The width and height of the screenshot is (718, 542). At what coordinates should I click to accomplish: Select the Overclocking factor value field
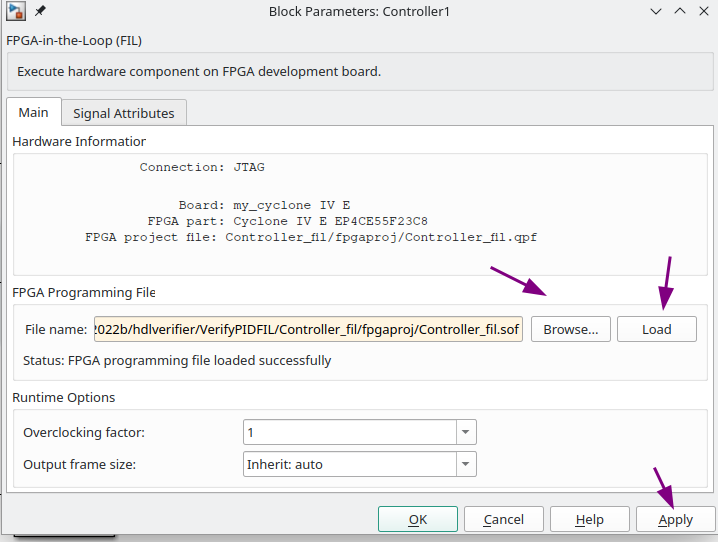(350, 432)
